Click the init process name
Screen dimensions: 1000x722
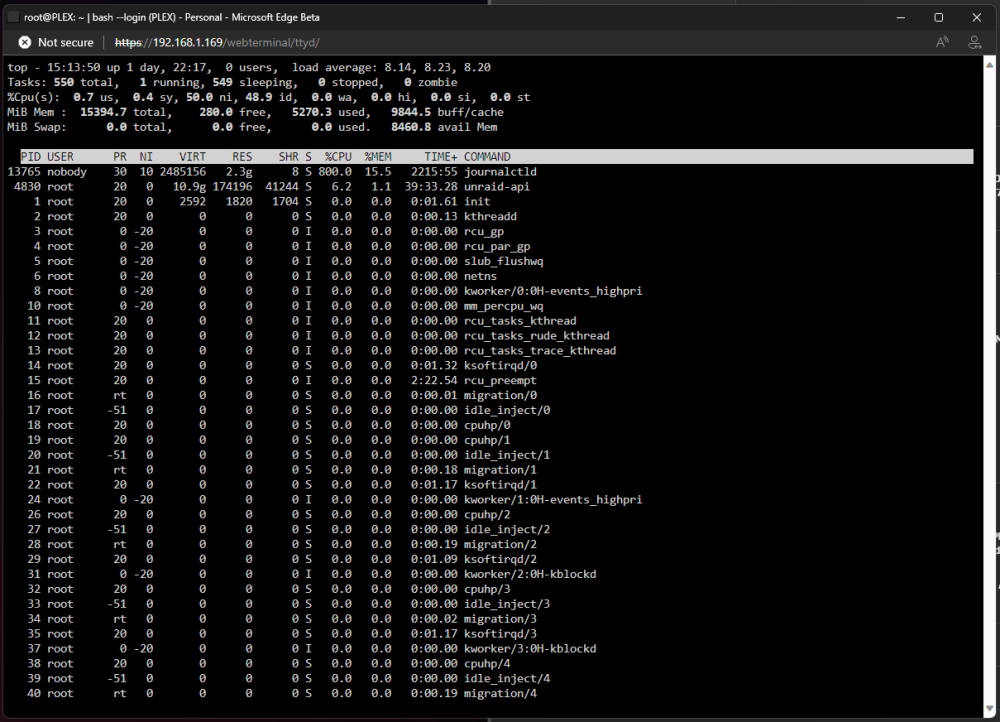[x=477, y=202]
